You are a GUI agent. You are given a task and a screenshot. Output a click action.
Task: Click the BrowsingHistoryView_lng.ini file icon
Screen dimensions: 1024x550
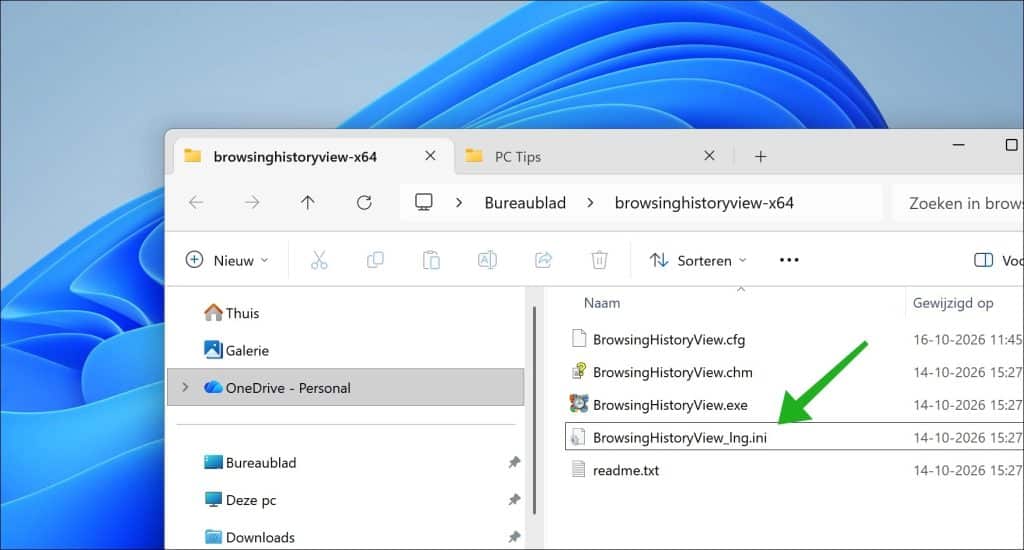point(579,436)
